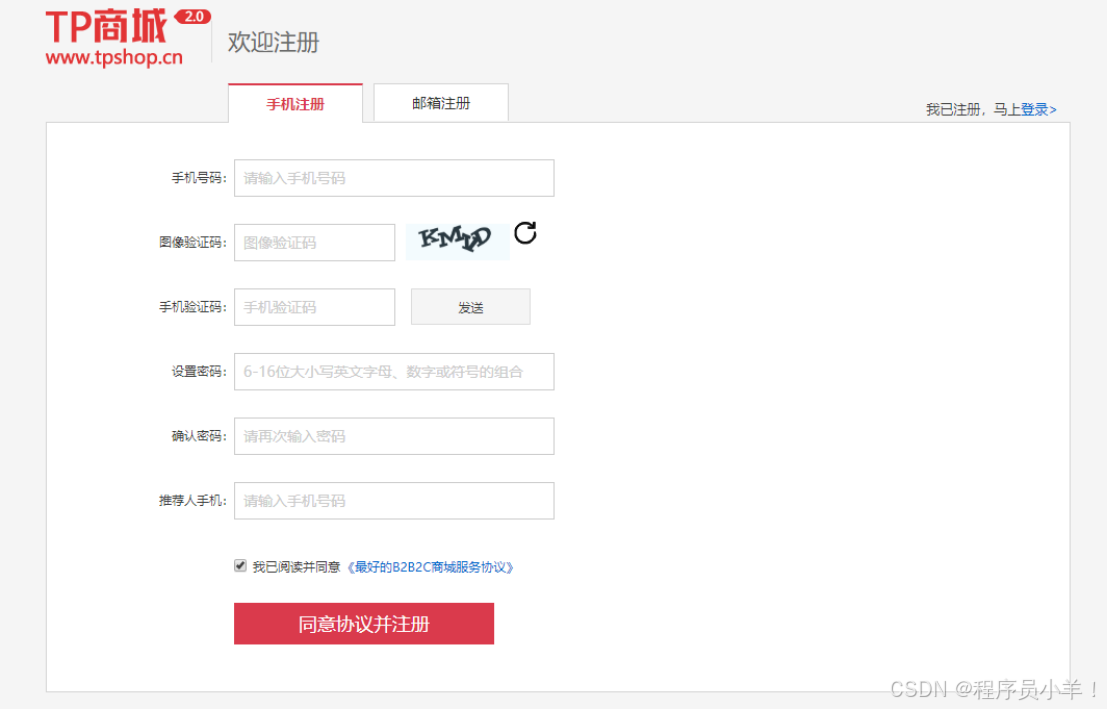The width and height of the screenshot is (1108, 709).
Task: Click the 同意协议并注册 register button
Action: click(x=364, y=623)
